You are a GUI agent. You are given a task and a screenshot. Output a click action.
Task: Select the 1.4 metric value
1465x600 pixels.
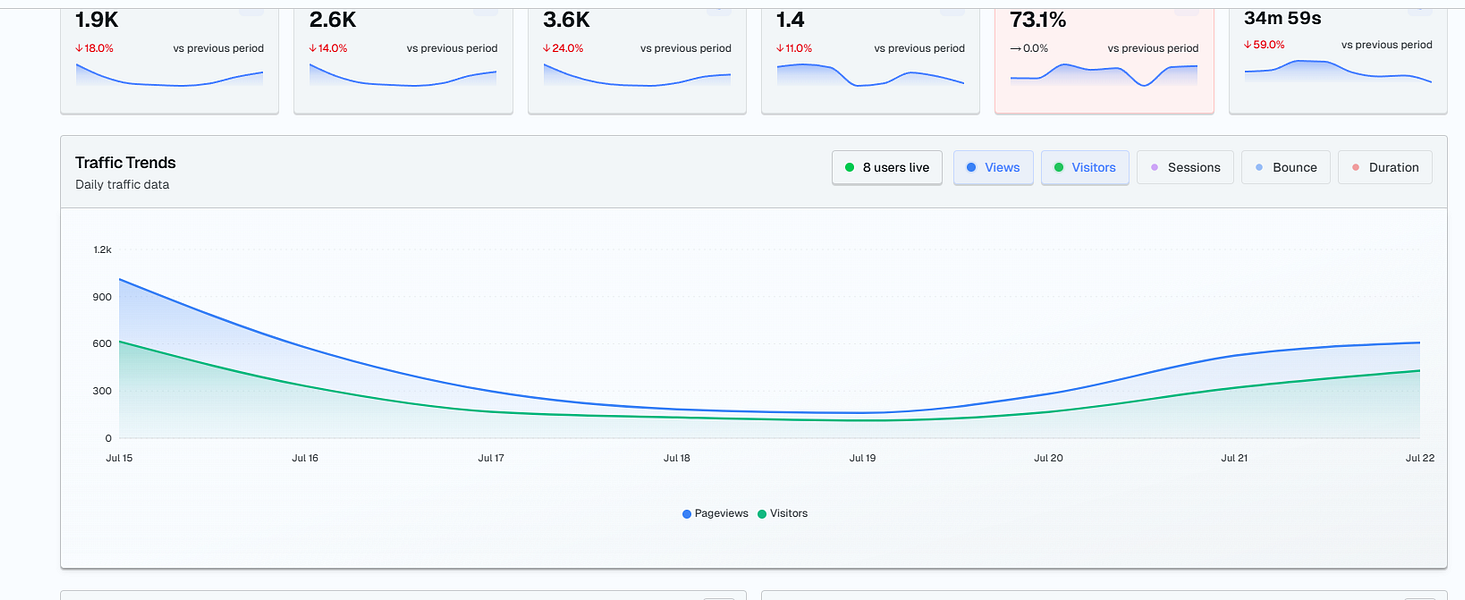pos(790,19)
